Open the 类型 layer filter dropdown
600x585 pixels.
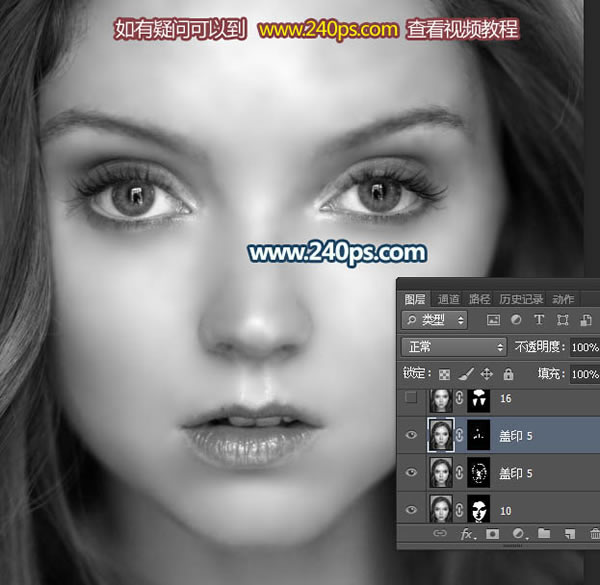coord(434,320)
